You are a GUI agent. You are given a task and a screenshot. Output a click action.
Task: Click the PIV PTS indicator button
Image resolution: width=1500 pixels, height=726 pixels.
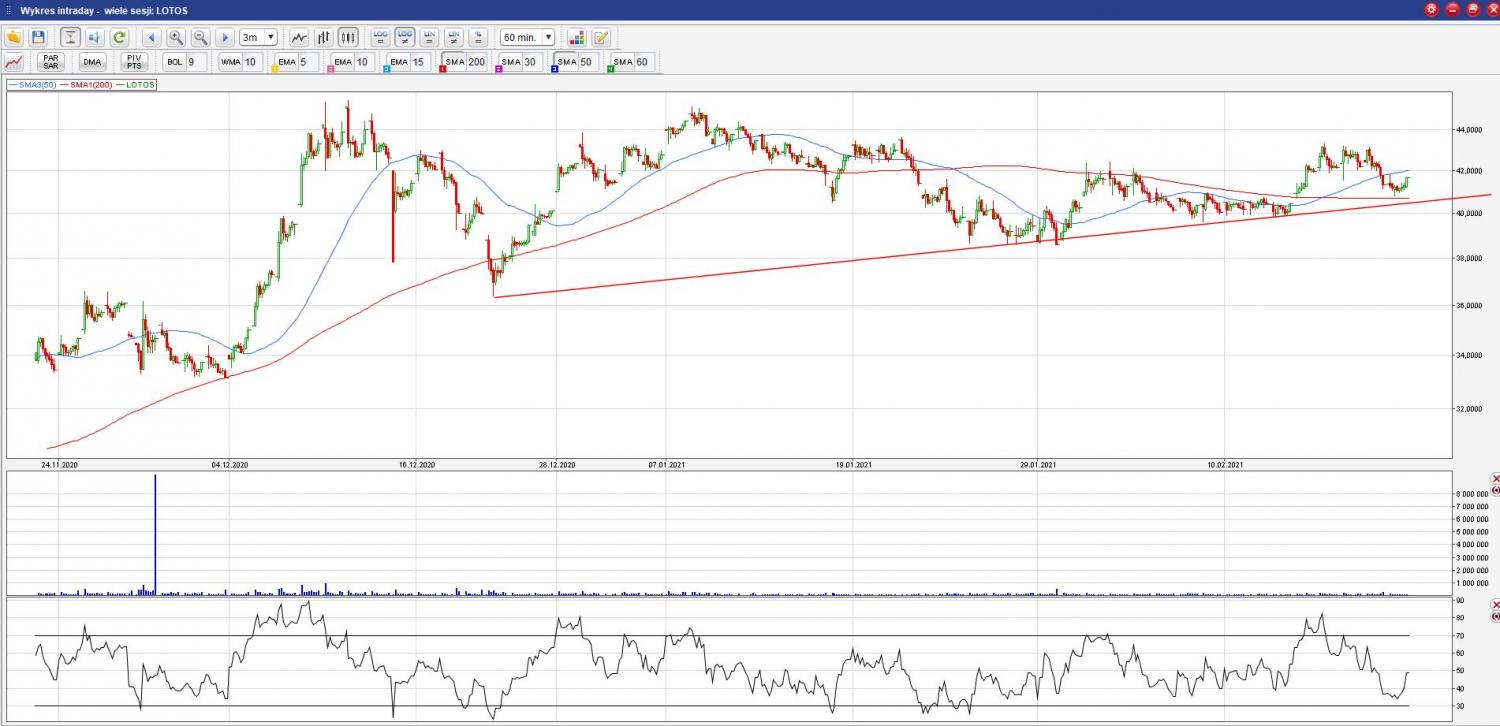[134, 62]
